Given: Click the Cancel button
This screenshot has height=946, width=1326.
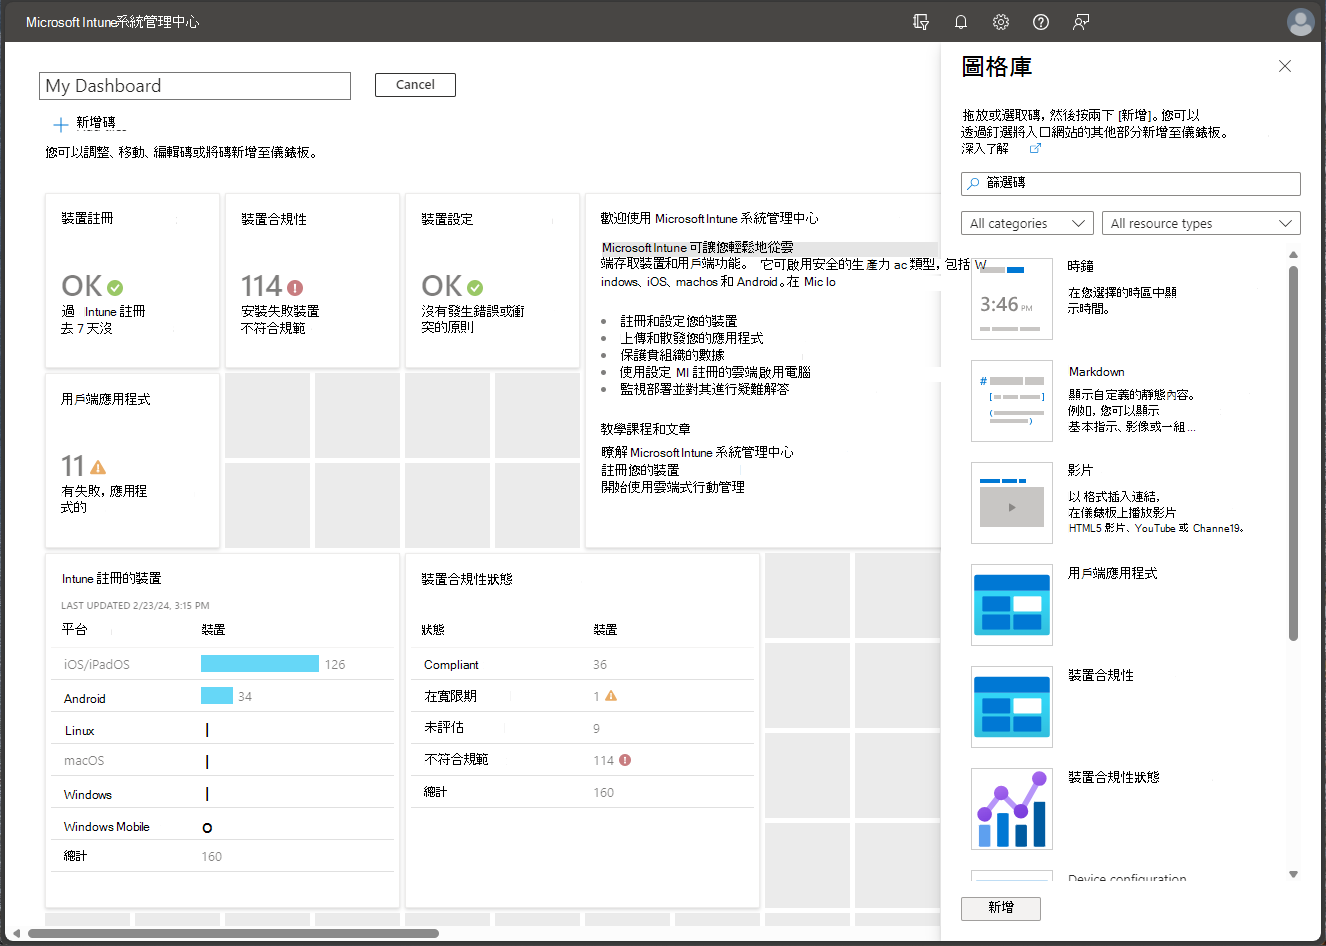Looking at the screenshot, I should click(415, 85).
